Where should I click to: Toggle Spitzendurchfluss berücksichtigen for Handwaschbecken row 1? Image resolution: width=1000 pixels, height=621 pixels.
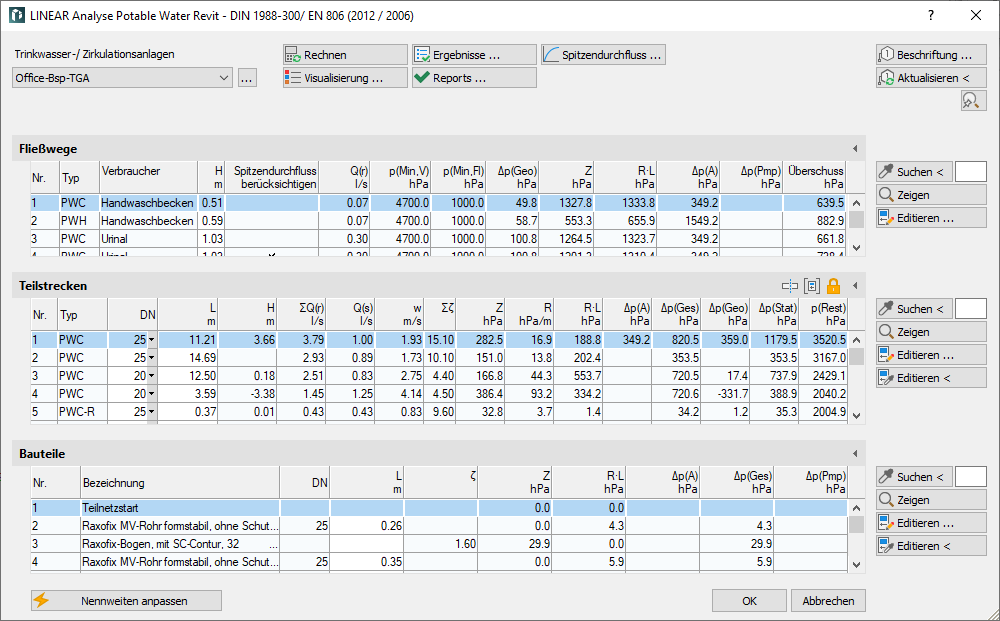pyautogui.click(x=272, y=203)
